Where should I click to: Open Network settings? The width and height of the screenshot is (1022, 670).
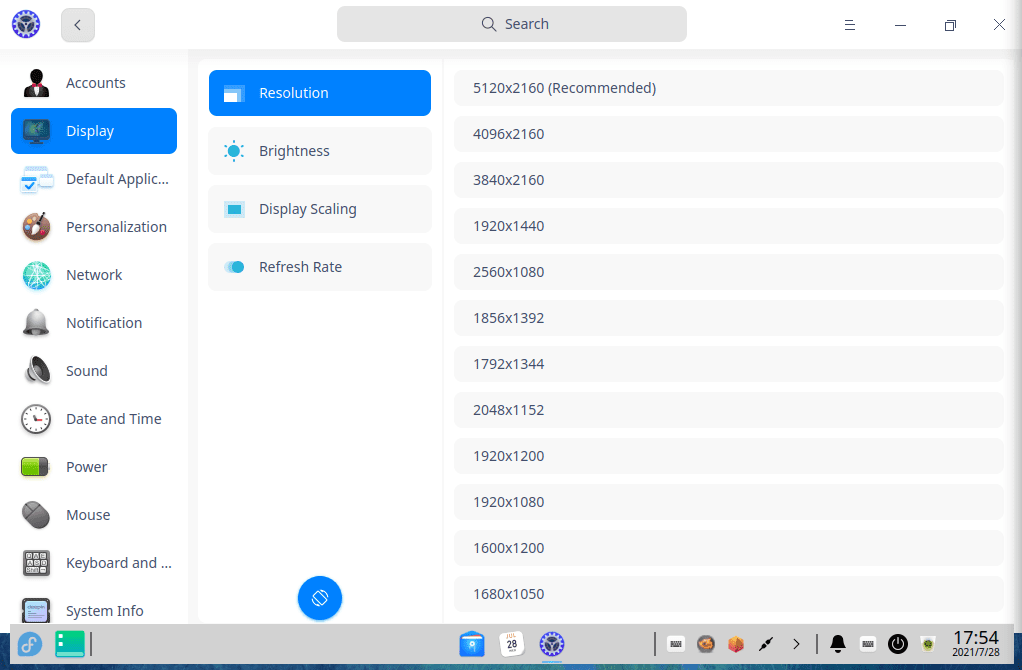pyautogui.click(x=94, y=275)
